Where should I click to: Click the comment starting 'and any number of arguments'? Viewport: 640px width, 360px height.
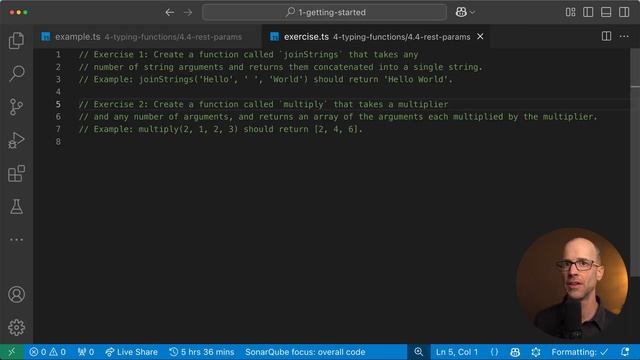338,117
